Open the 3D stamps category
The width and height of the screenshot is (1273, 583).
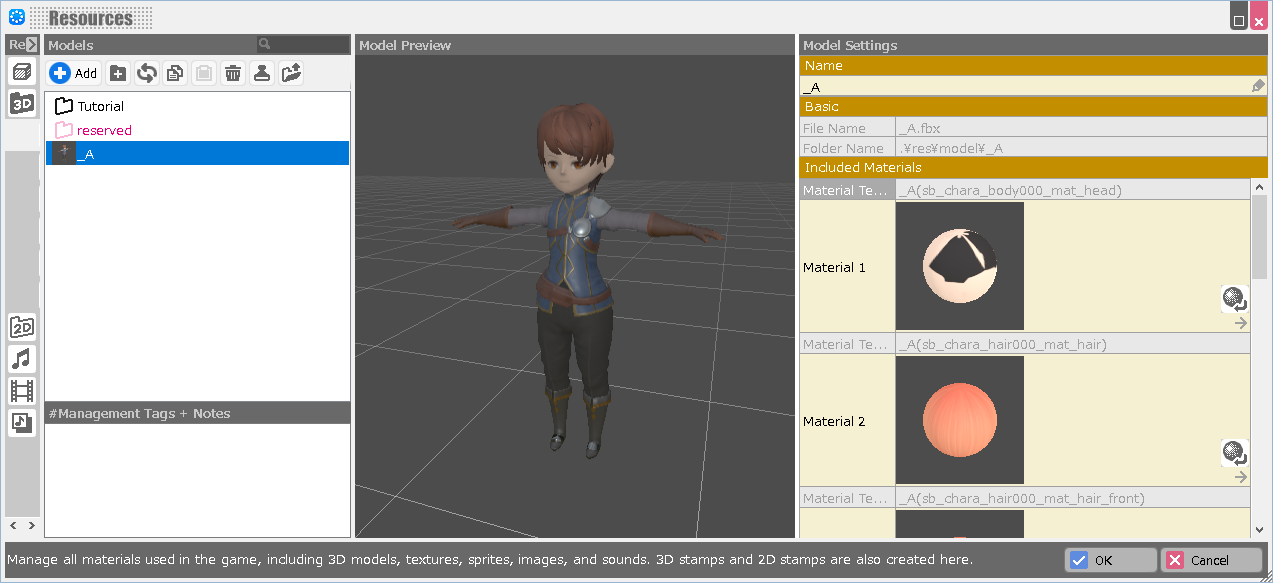tap(22, 103)
